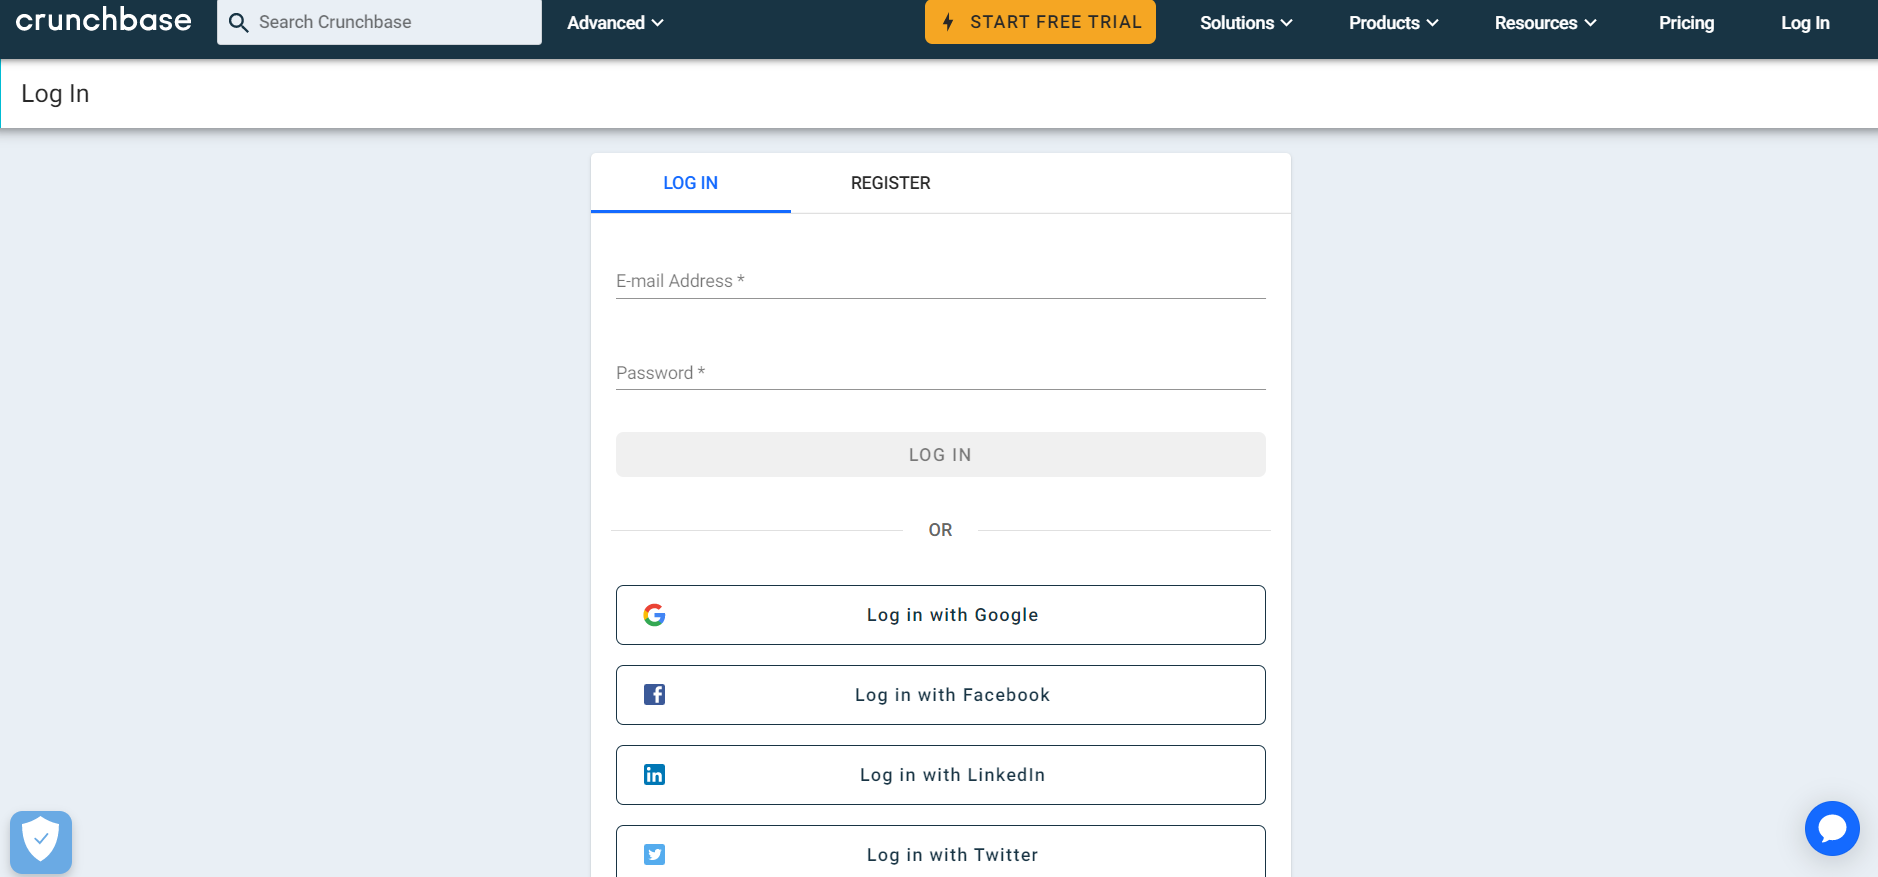Click the Log In page heading

55,94
